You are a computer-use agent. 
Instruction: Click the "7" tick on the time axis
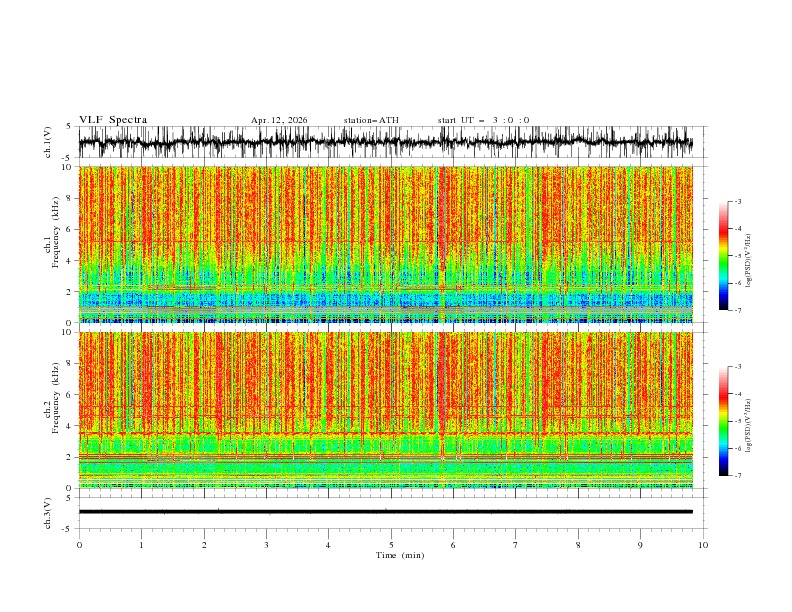516,545
